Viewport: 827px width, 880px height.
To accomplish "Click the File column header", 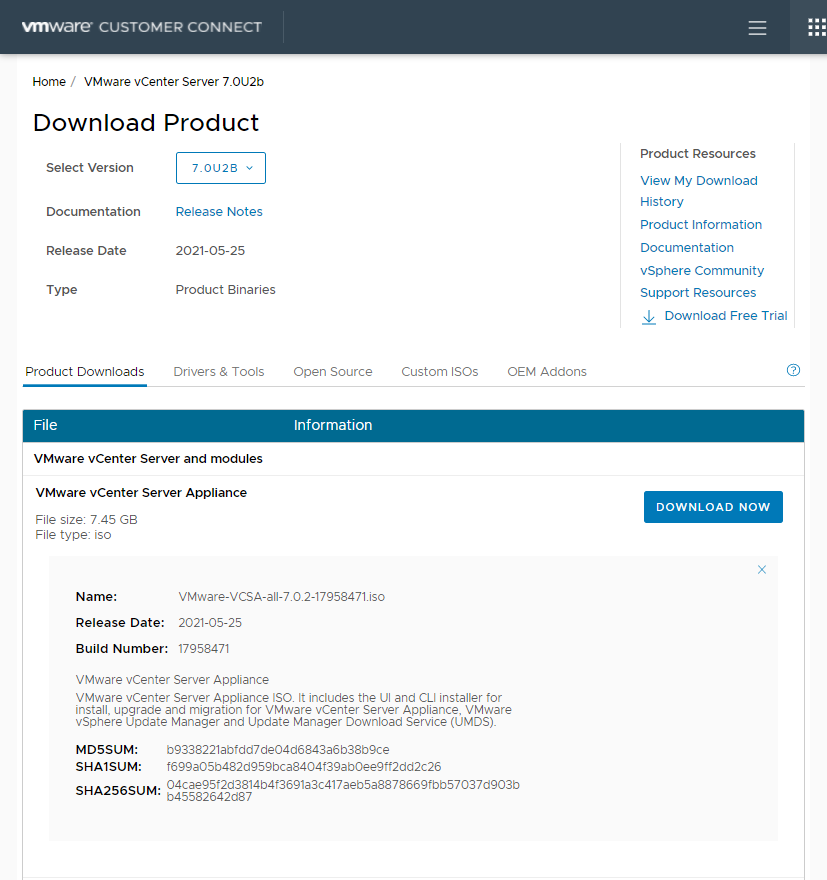I will coord(45,425).
